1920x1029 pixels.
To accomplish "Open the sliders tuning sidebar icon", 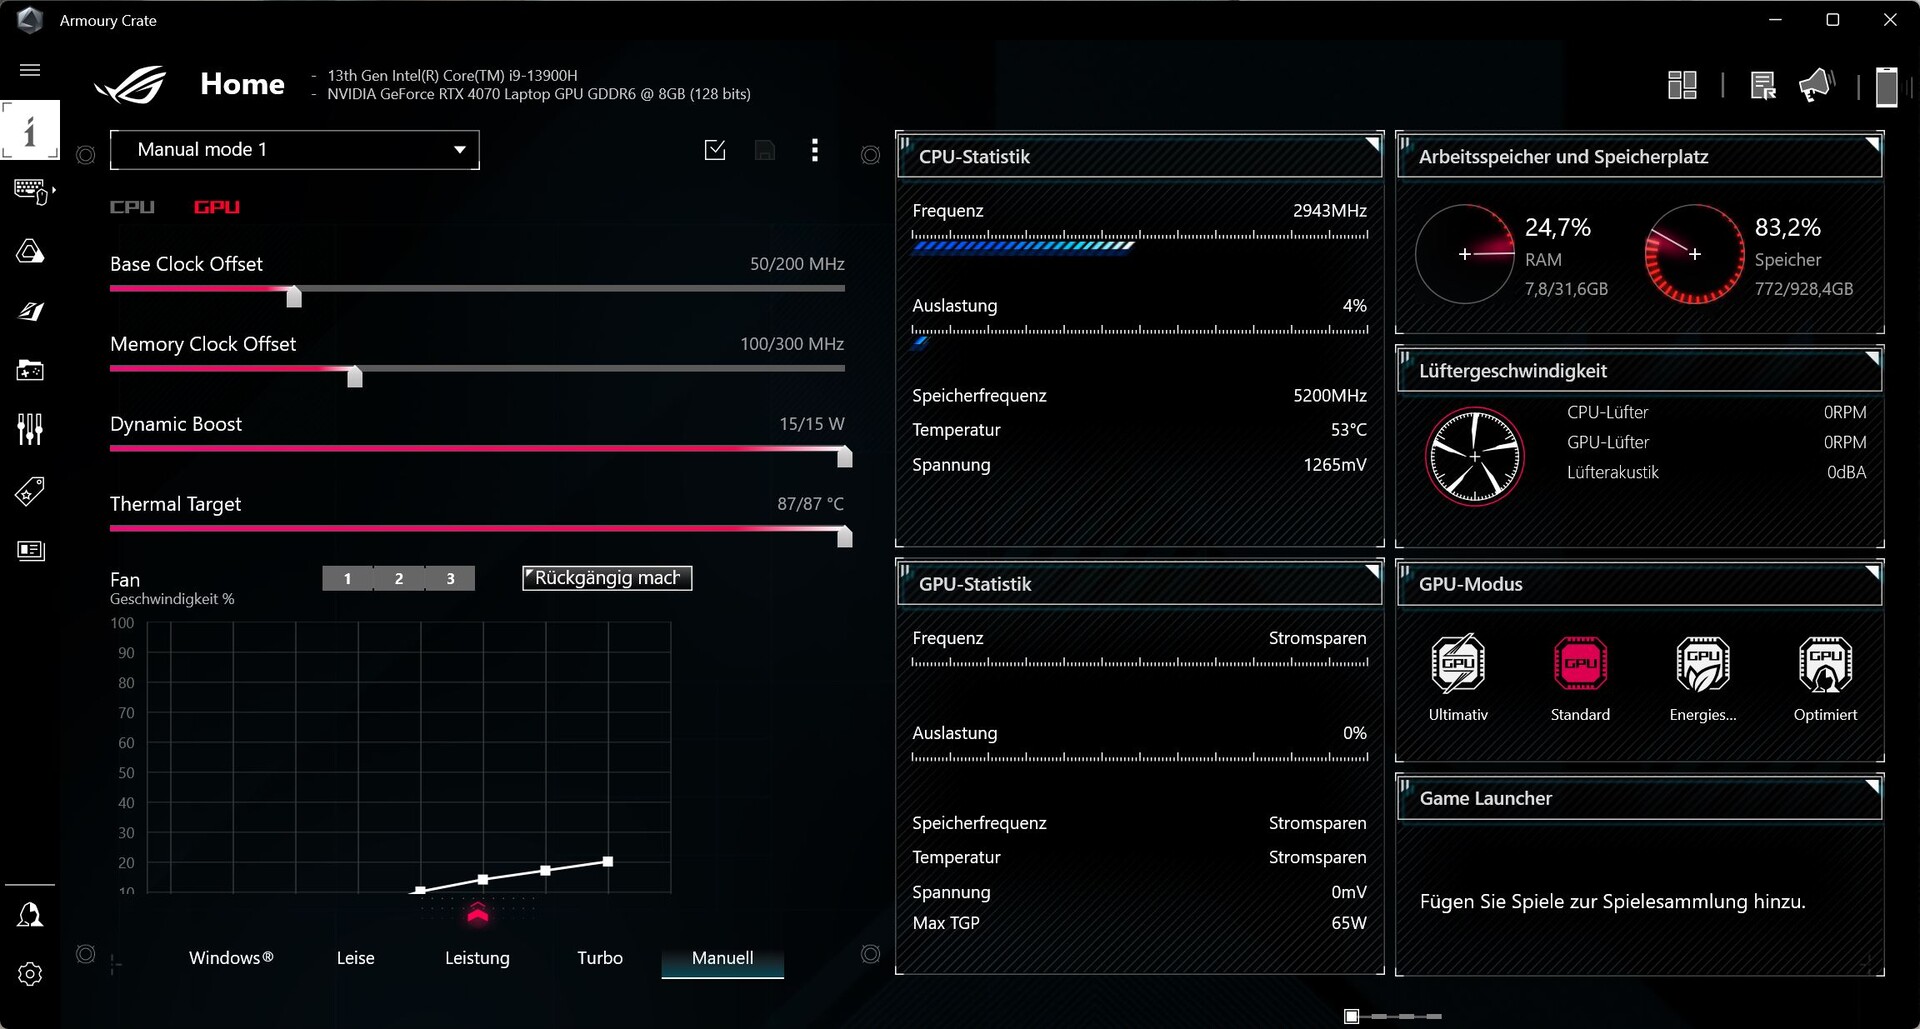I will point(30,430).
